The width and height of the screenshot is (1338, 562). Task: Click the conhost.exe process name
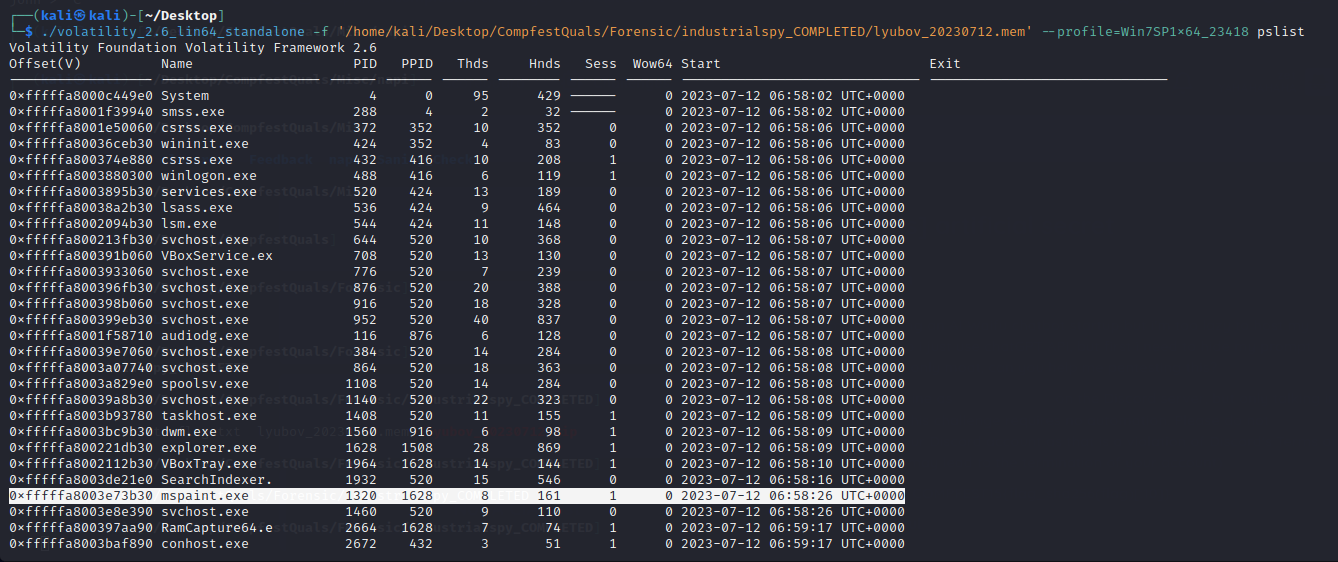205,544
